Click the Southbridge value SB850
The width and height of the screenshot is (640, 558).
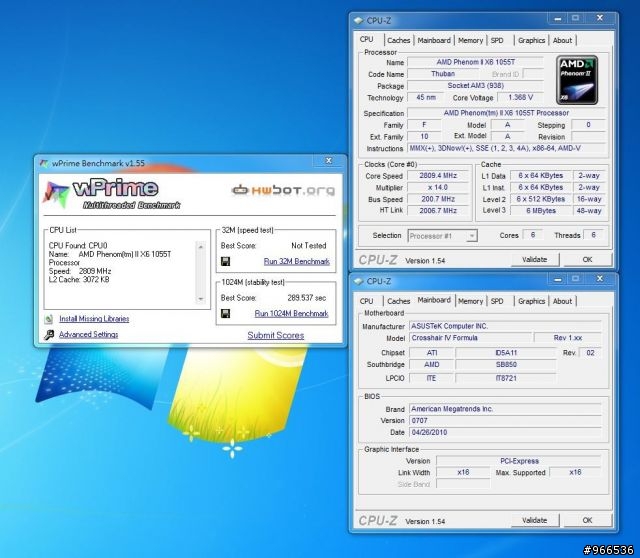coord(506,365)
